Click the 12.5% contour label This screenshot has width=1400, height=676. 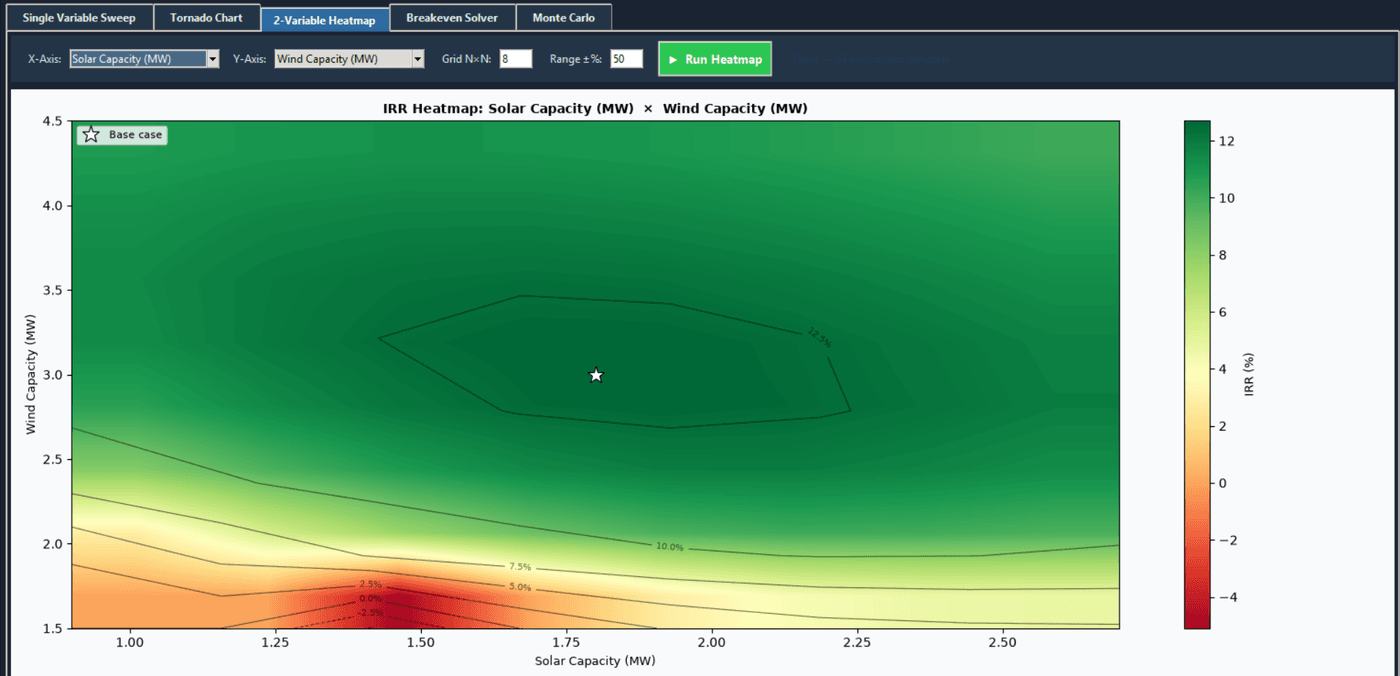click(818, 338)
